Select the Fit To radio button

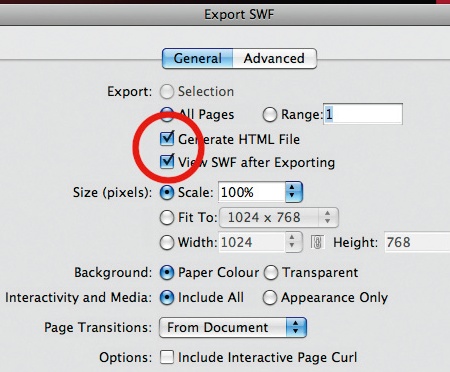(x=167, y=218)
